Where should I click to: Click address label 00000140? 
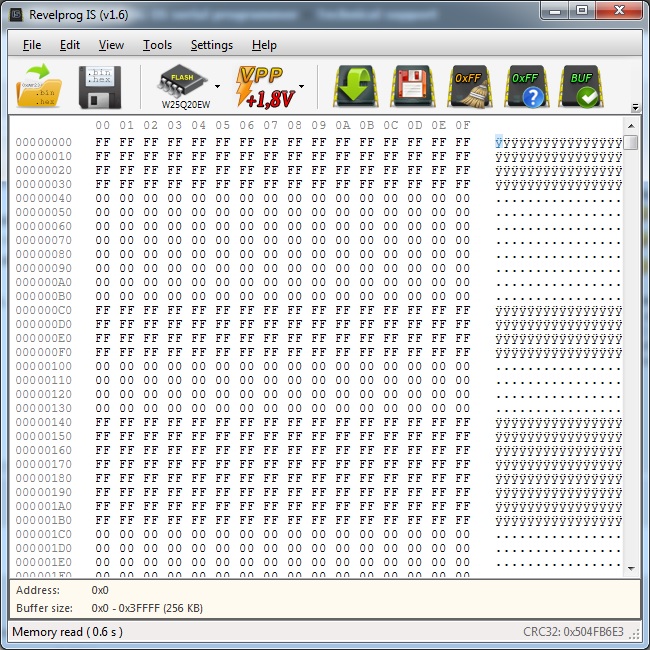(x=44, y=422)
